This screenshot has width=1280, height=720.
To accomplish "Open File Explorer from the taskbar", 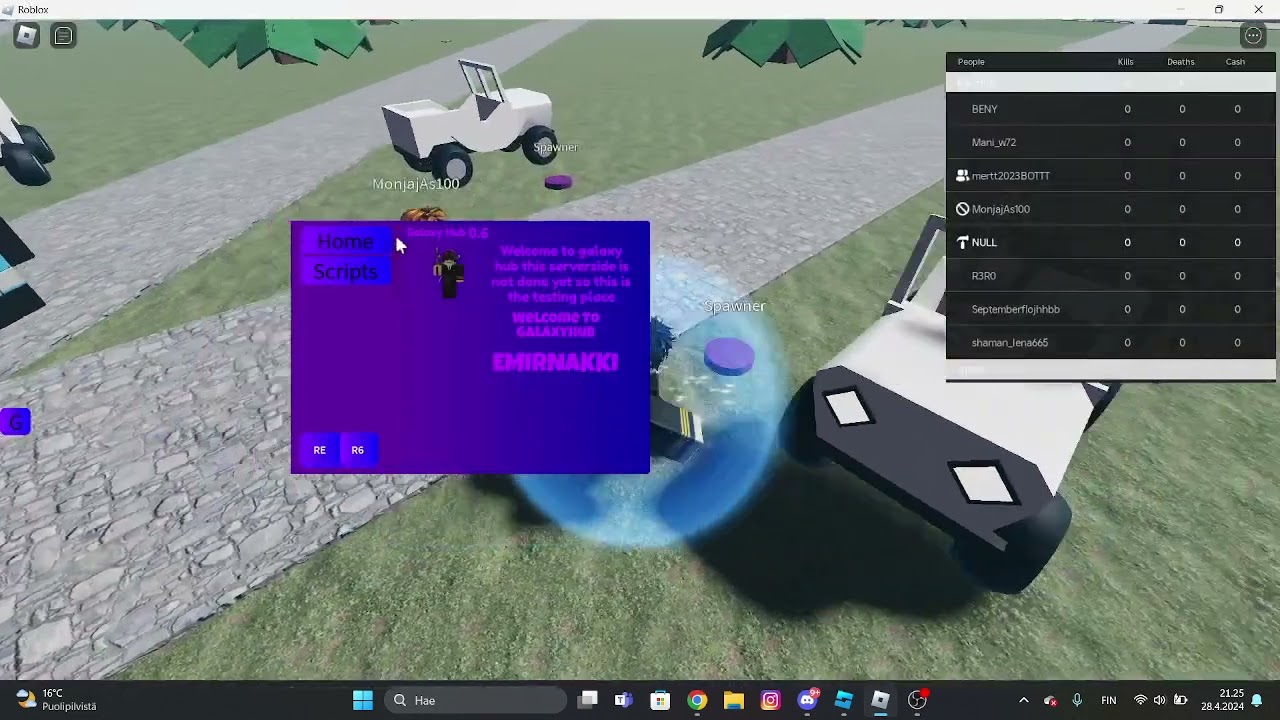I will 734,700.
